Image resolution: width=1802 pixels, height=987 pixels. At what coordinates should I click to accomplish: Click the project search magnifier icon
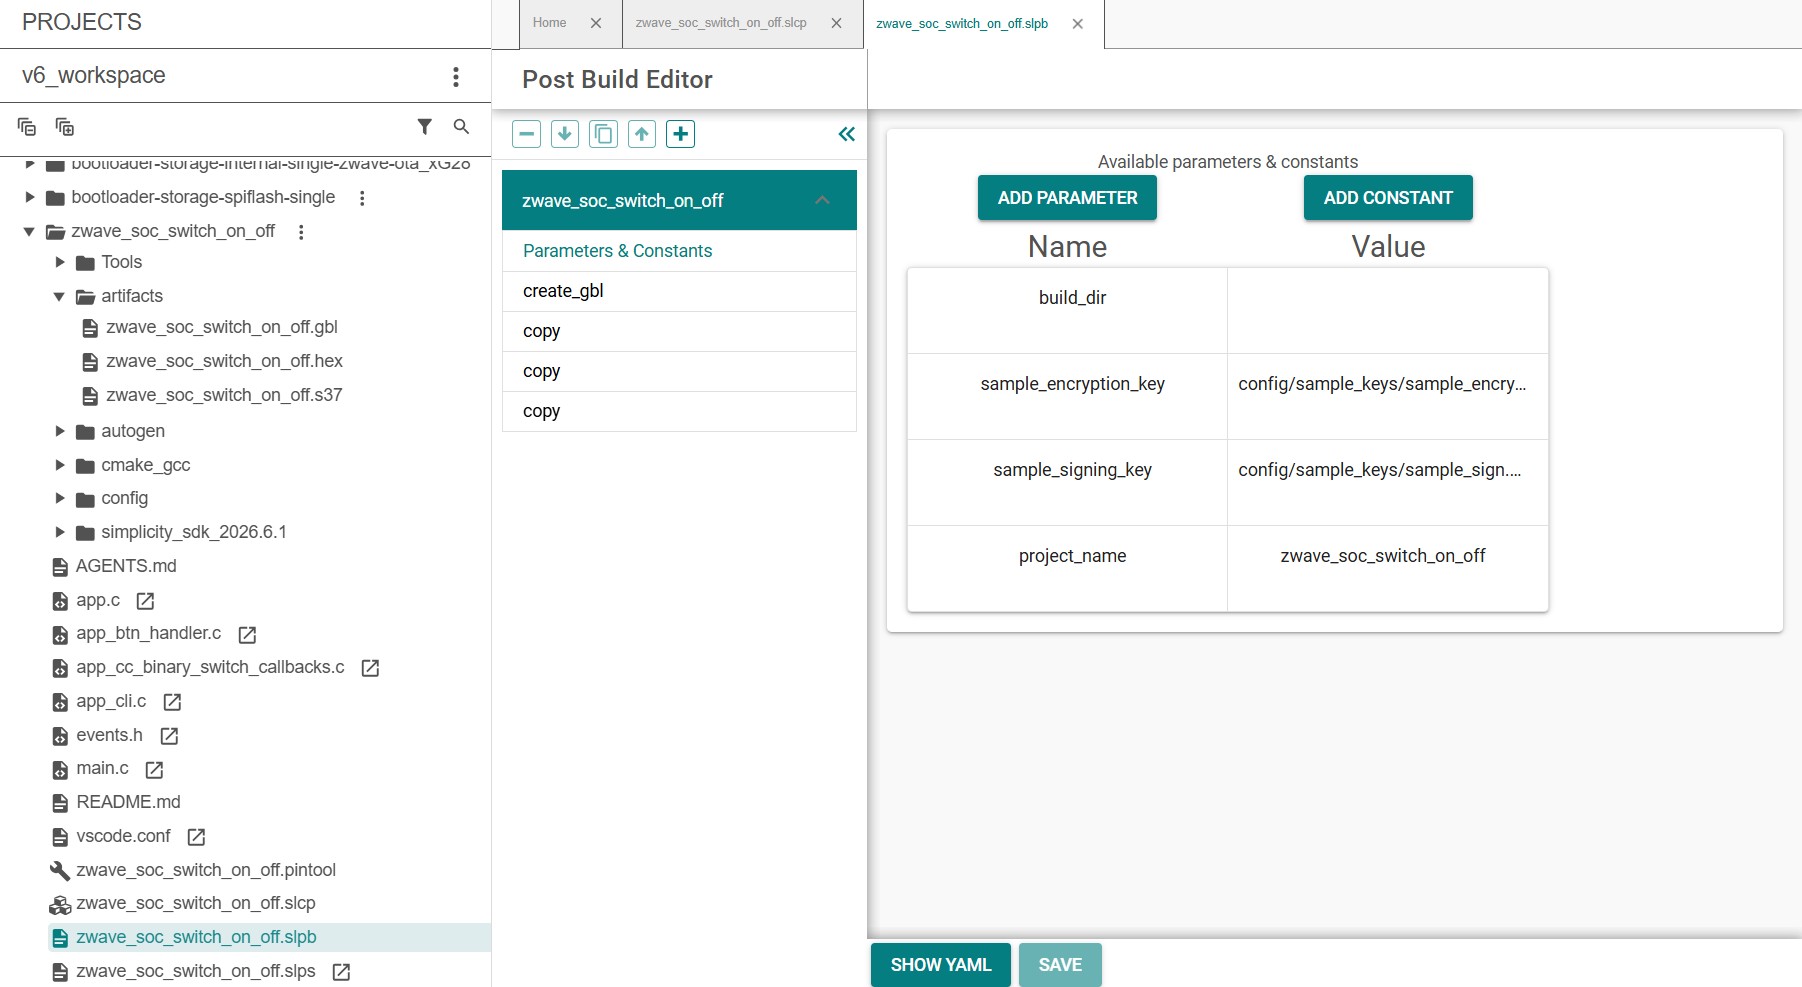pos(461,126)
